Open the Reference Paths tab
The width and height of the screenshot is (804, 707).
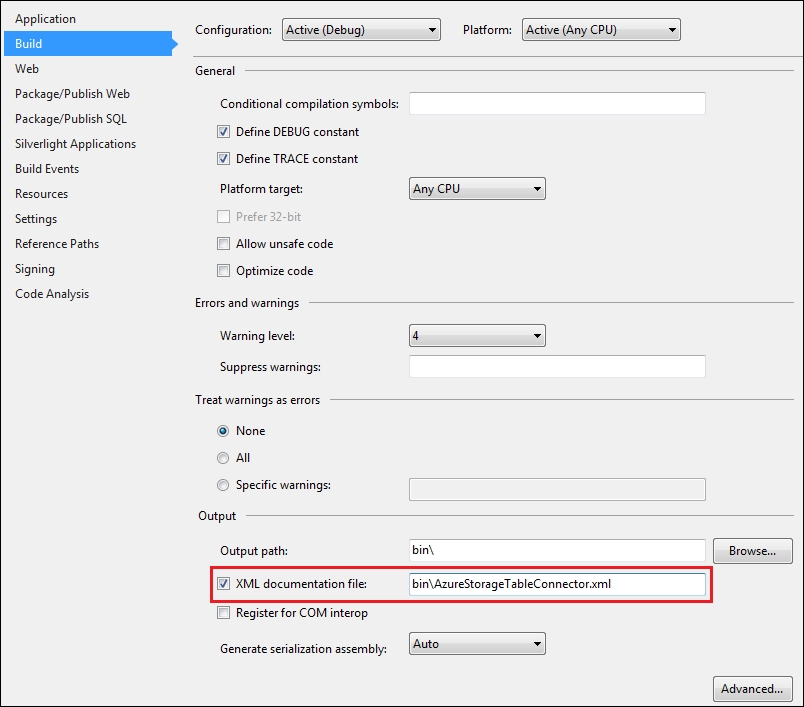57,244
